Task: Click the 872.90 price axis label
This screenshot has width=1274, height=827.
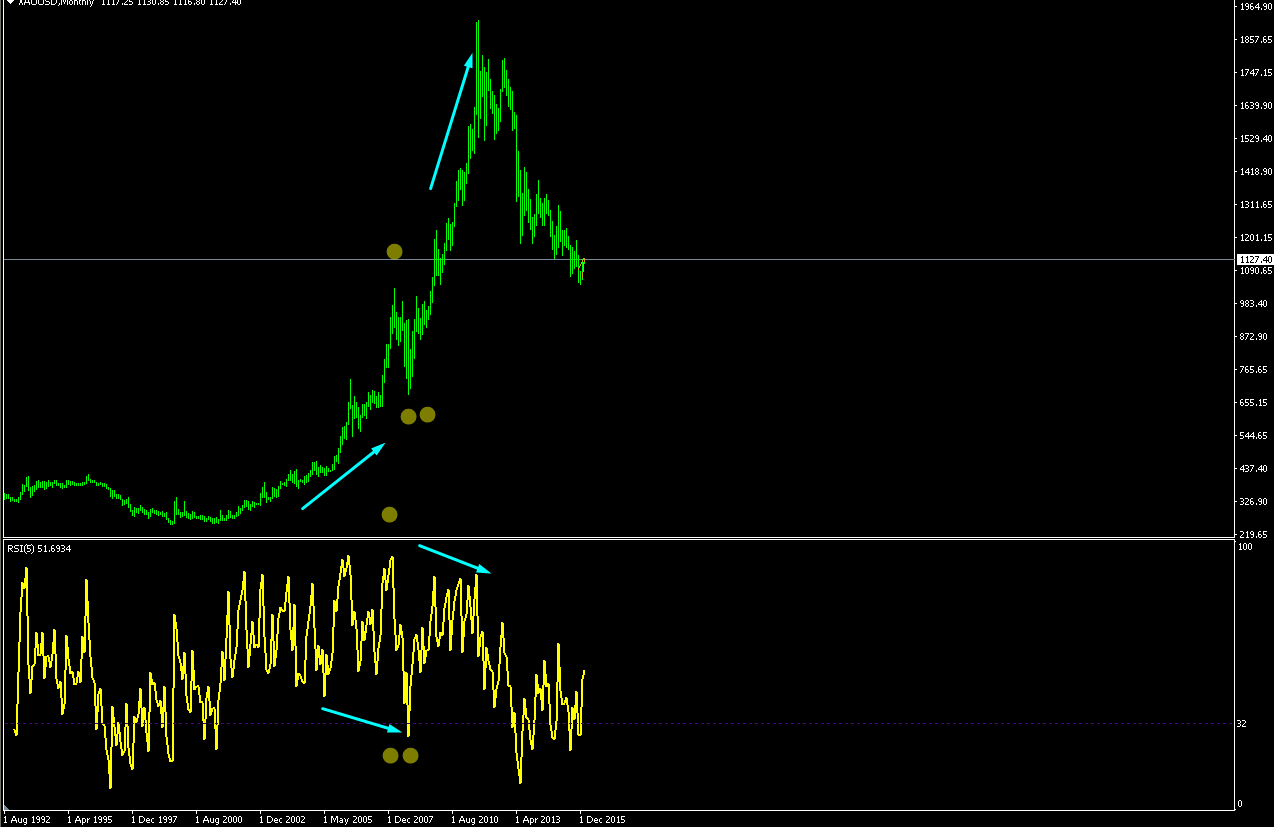Action: pos(1256,337)
